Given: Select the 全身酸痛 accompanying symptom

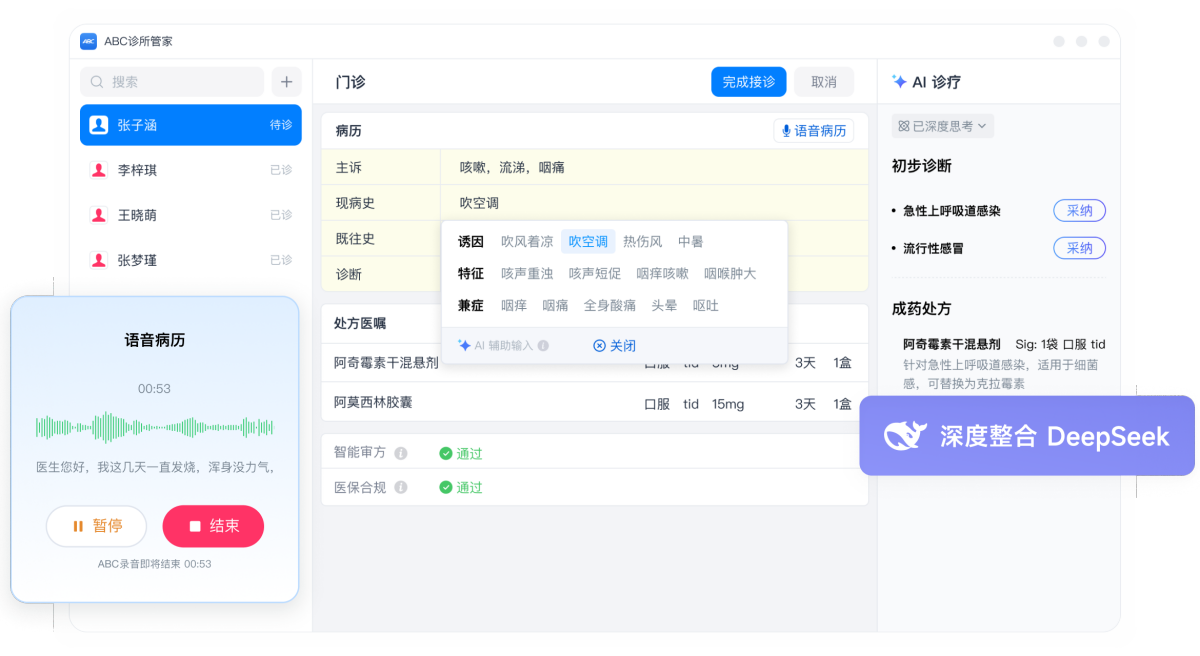Looking at the screenshot, I should pyautogui.click(x=609, y=305).
